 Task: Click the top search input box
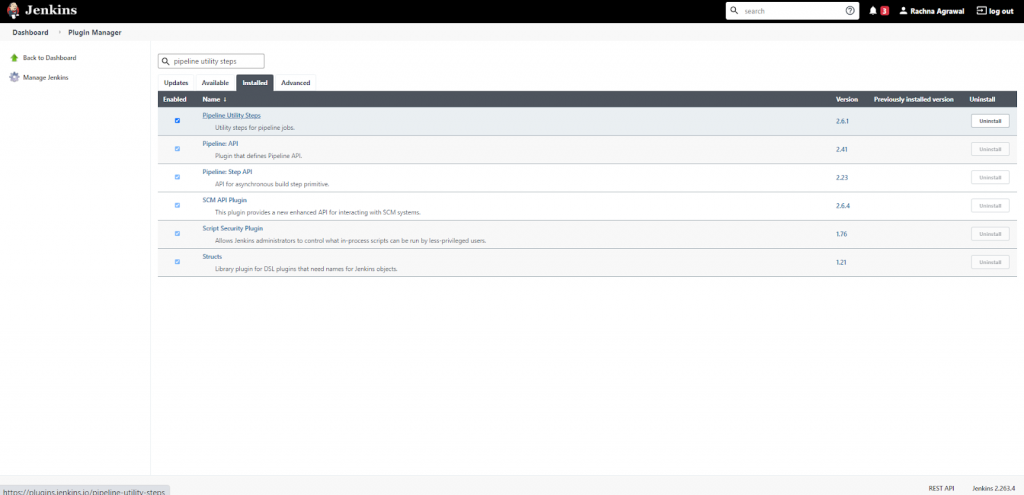pos(792,11)
